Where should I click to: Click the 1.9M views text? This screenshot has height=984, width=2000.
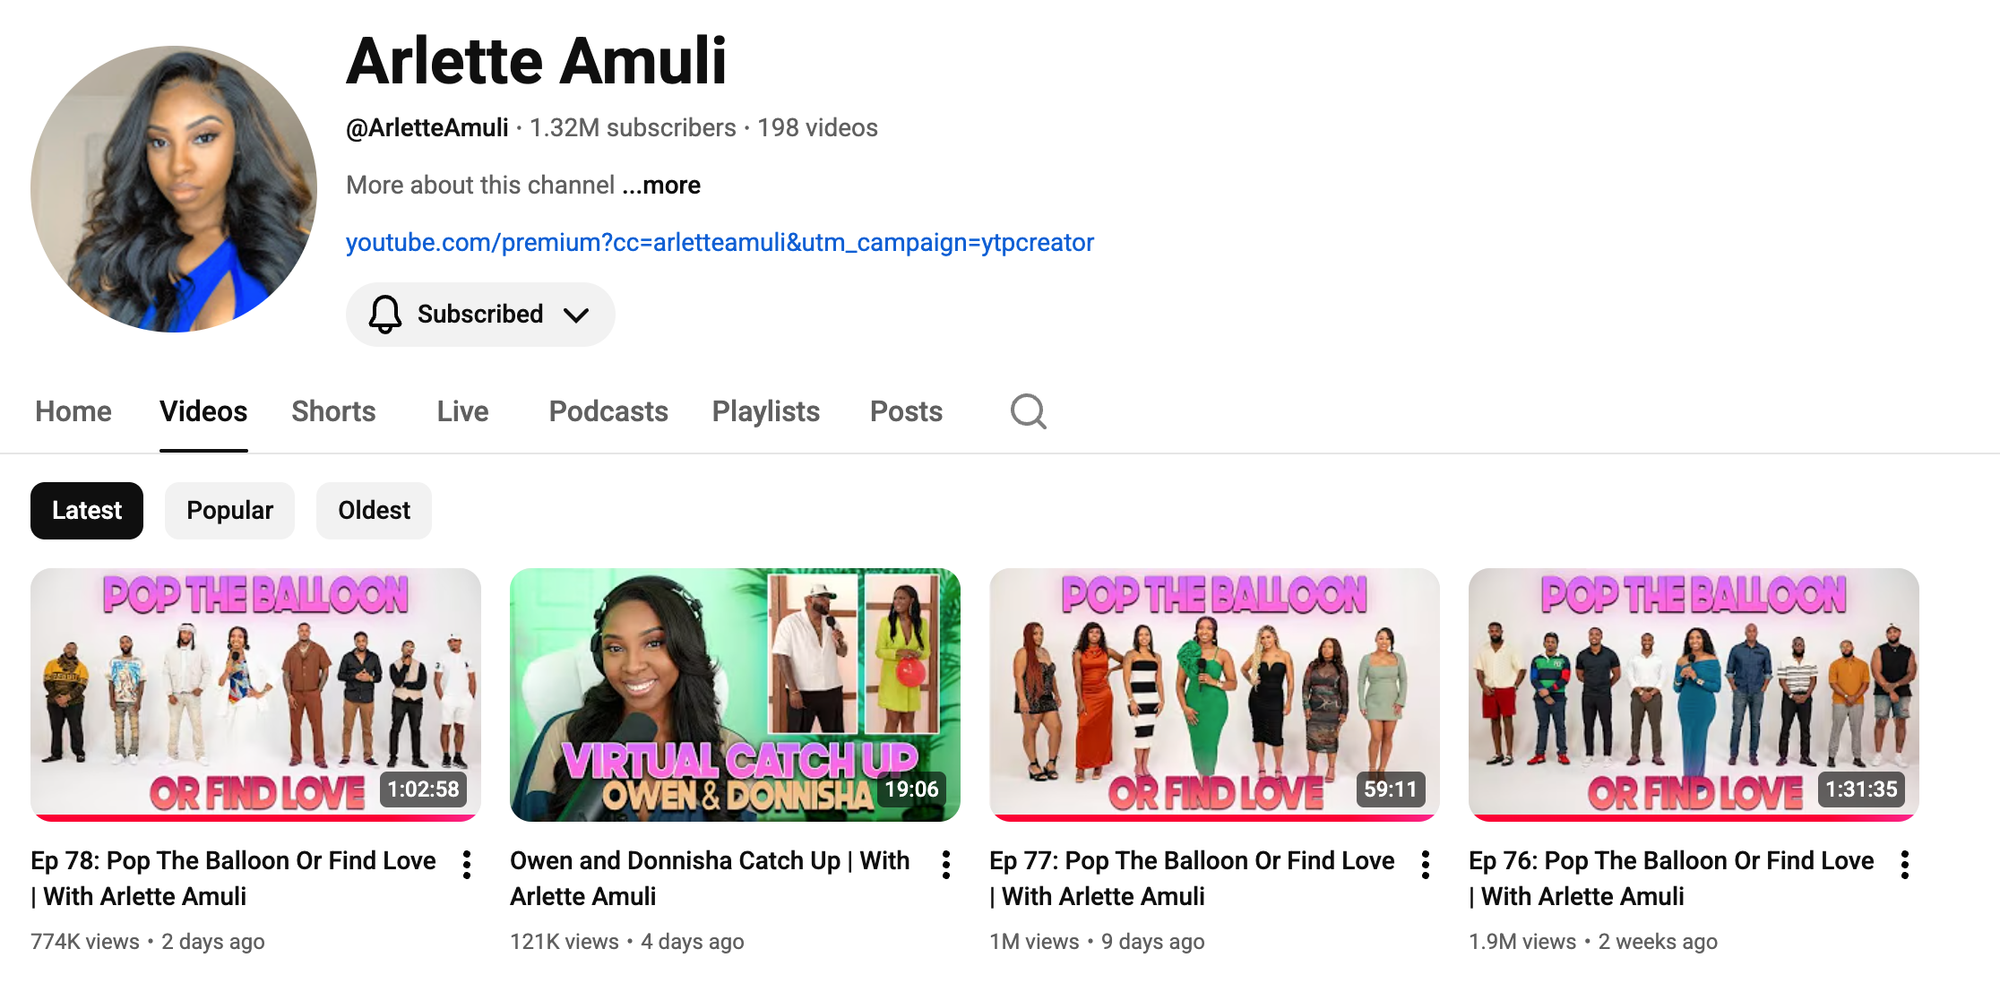[1522, 942]
